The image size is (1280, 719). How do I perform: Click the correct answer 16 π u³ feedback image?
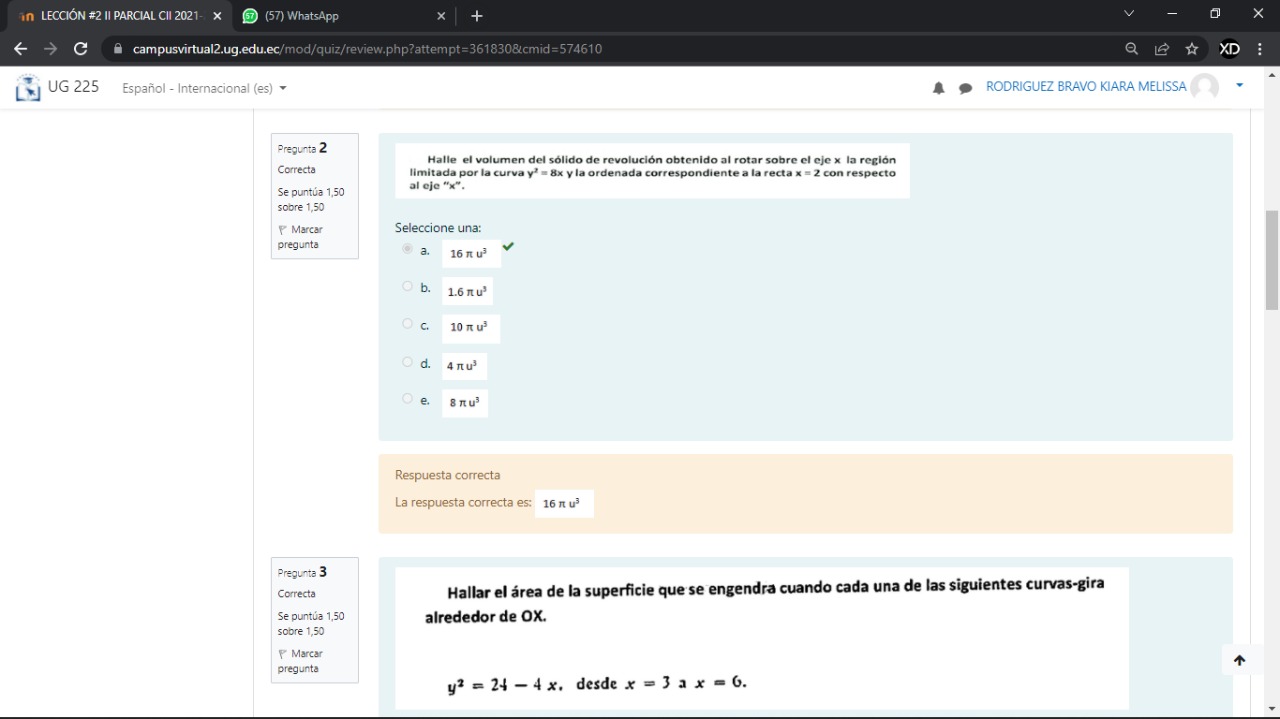click(564, 503)
